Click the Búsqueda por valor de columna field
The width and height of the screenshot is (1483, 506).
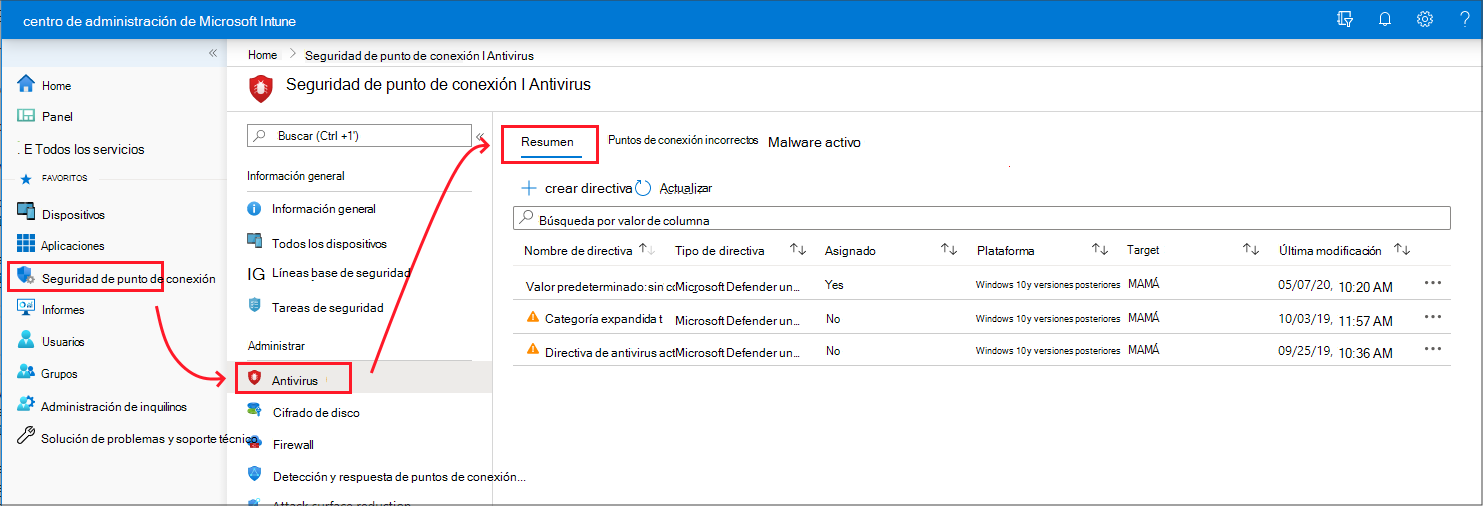click(x=982, y=218)
